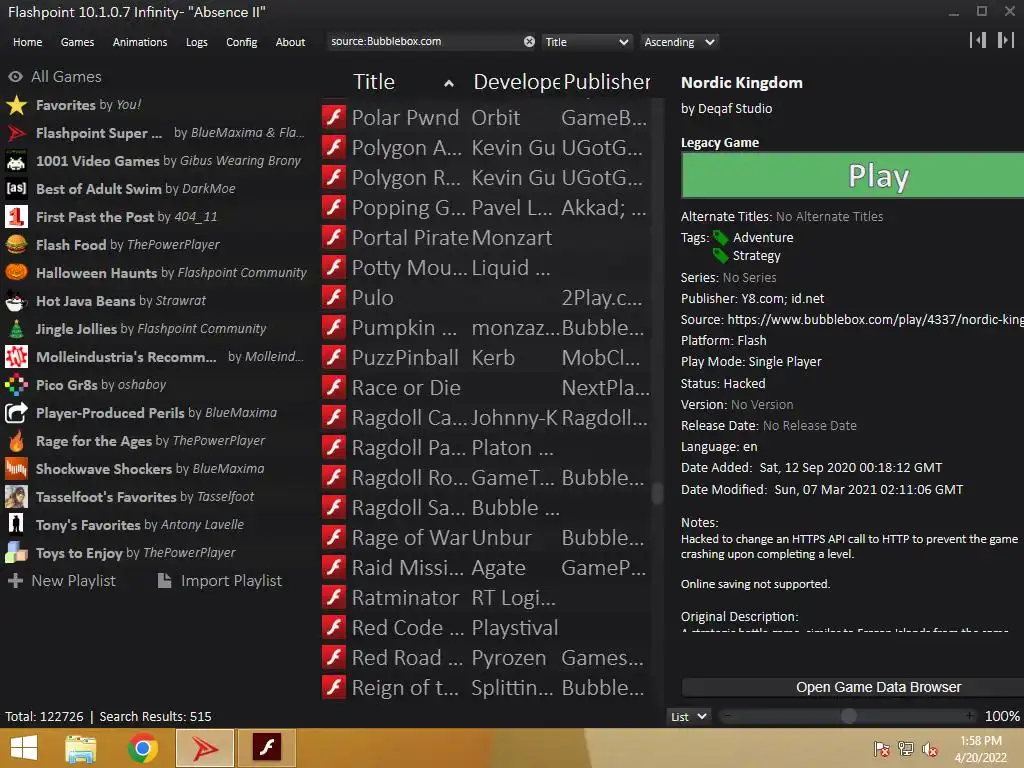Image resolution: width=1024 pixels, height=768 pixels.
Task: Select the PuzzPinball game row
Action: [x=486, y=357]
